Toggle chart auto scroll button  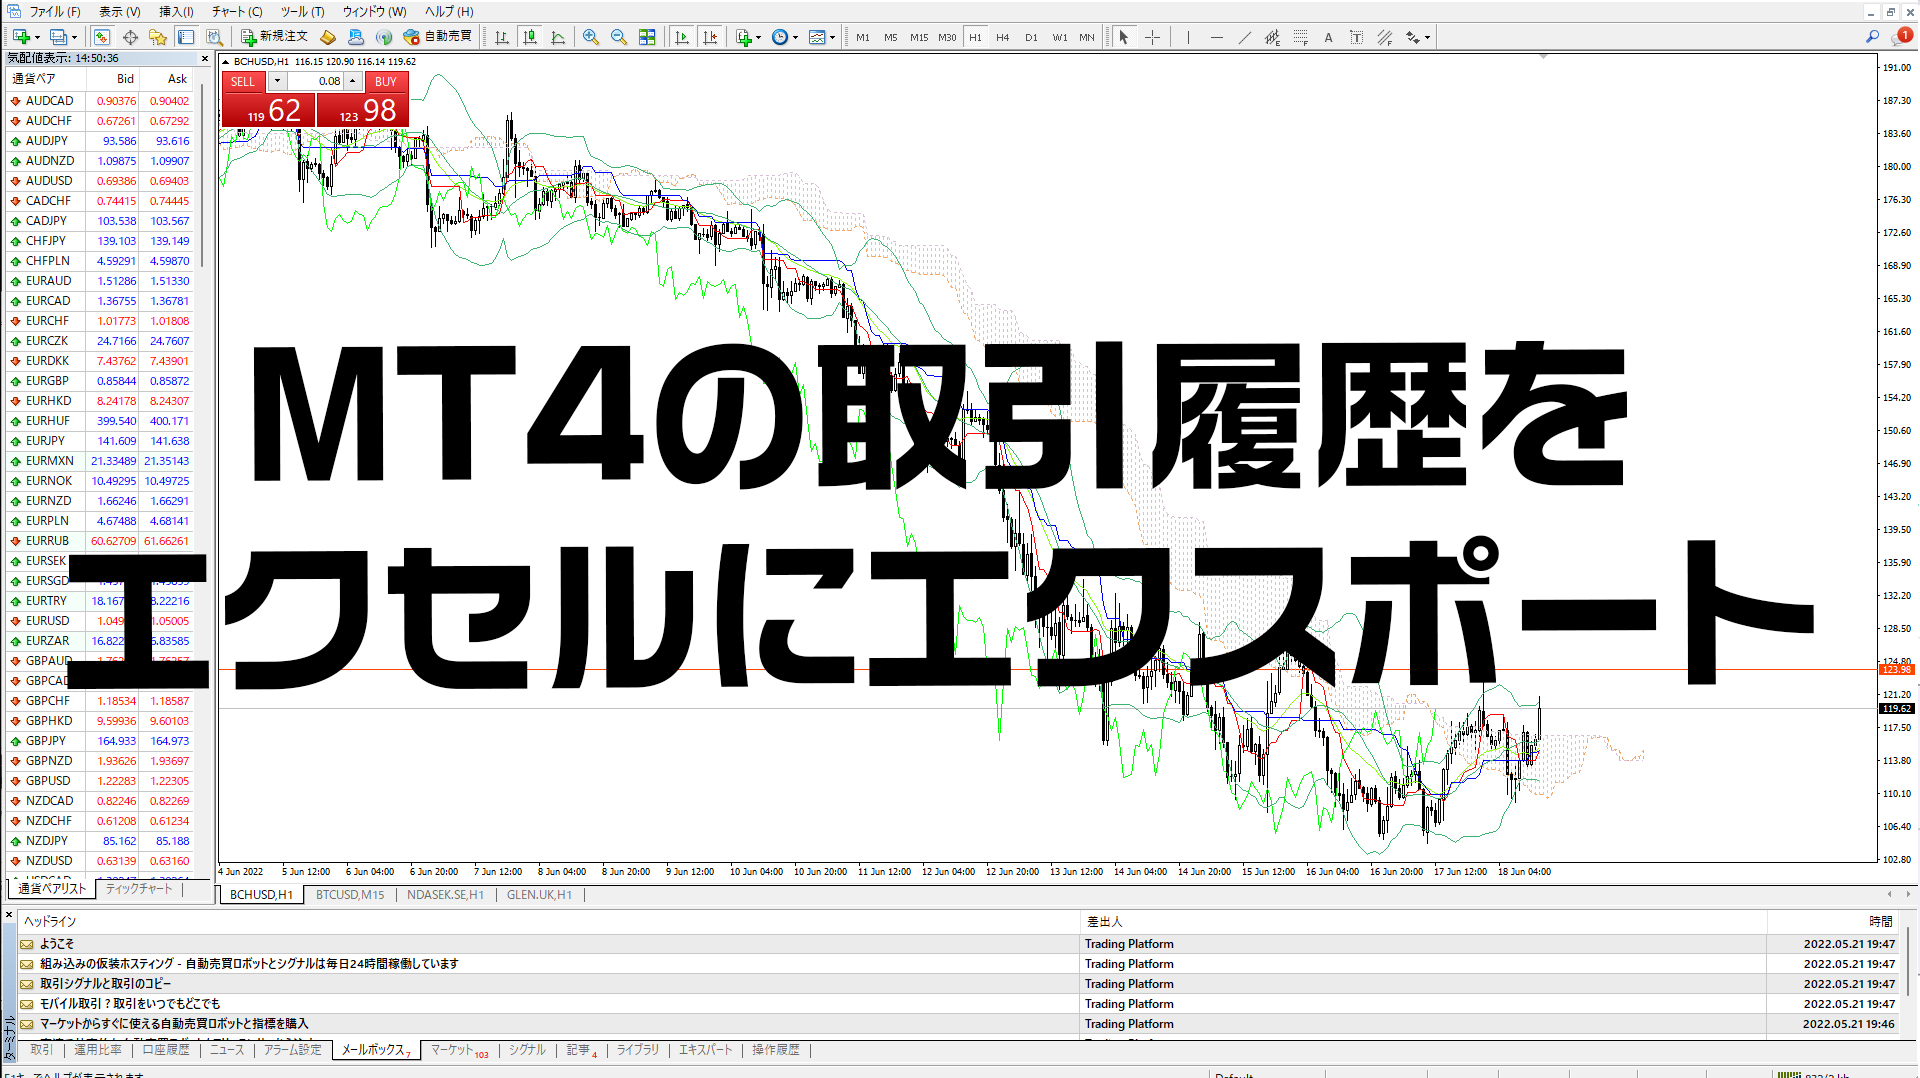tap(682, 37)
